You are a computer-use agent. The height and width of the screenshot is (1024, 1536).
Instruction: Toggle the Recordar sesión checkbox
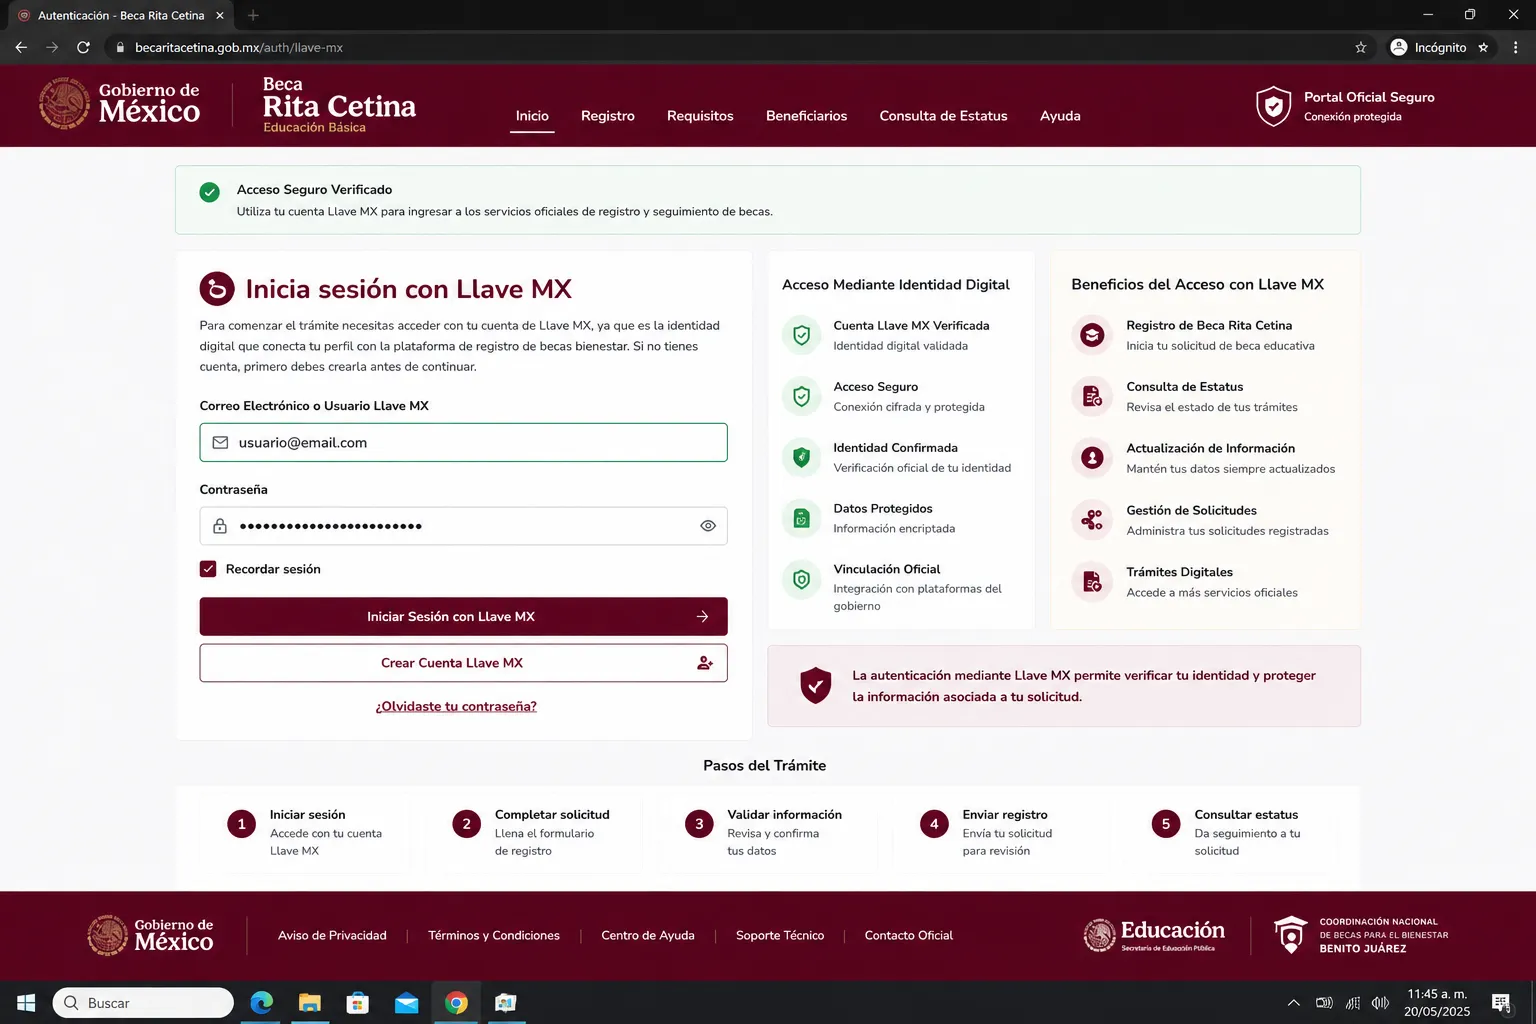point(208,569)
